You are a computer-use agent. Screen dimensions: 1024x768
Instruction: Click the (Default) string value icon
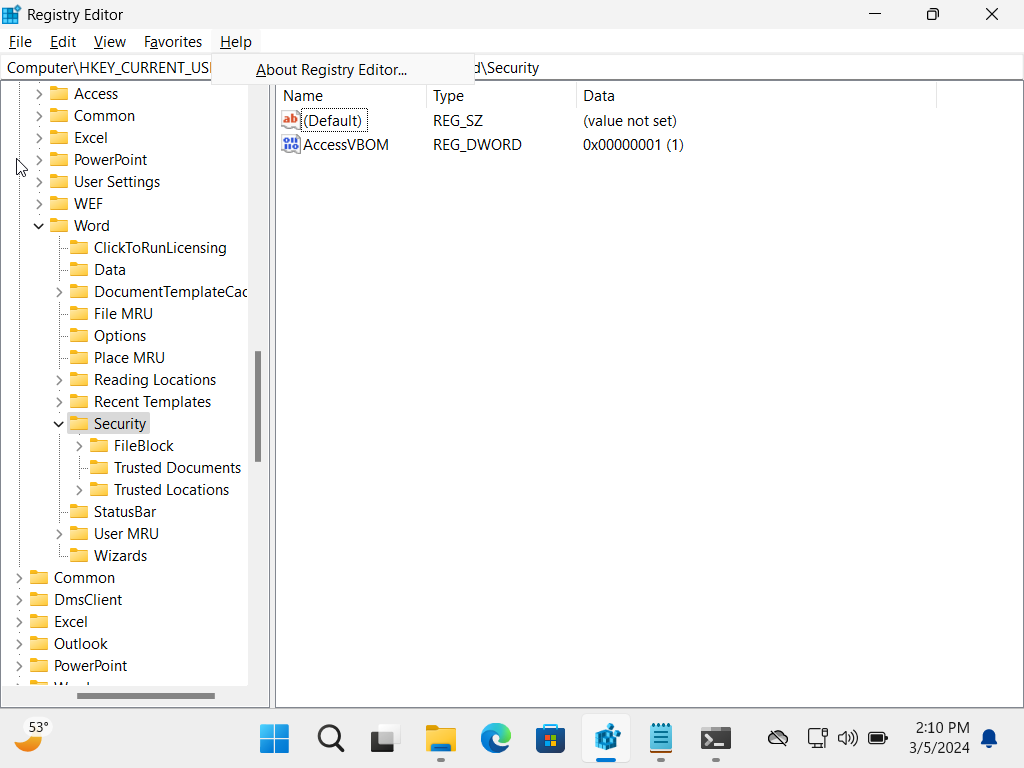coord(291,120)
